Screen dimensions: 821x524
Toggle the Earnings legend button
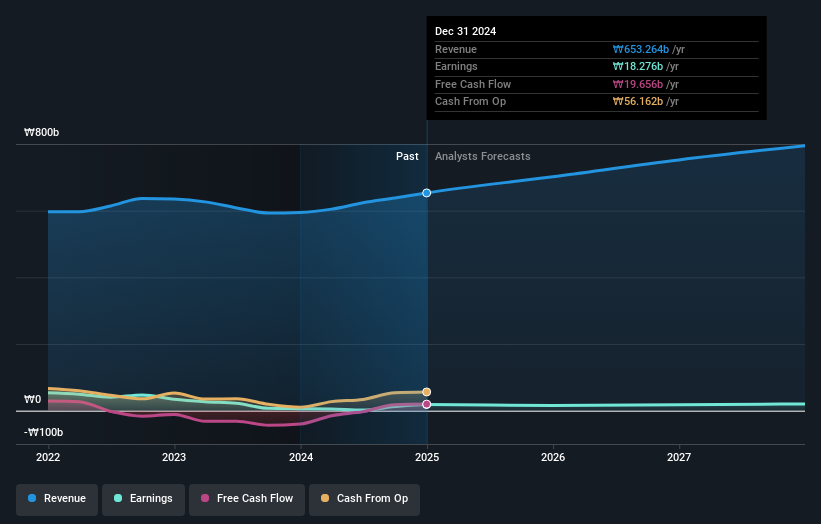point(143,499)
